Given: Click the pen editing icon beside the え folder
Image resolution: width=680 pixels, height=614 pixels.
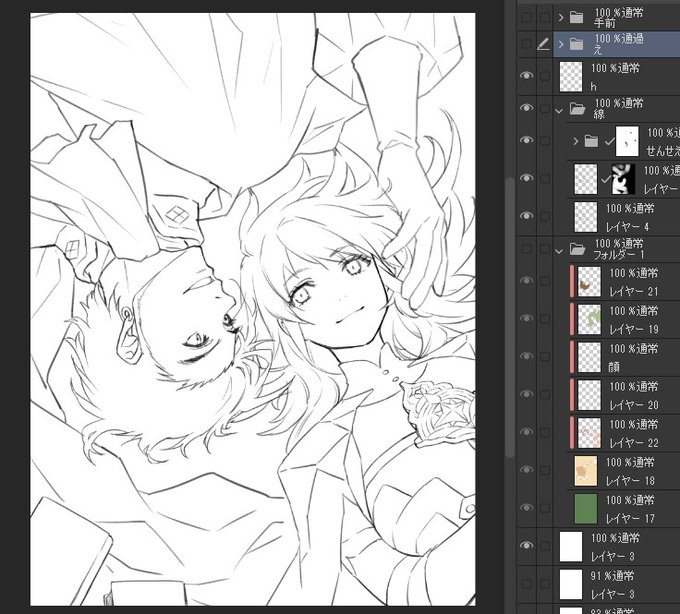Looking at the screenshot, I should click(x=543, y=44).
